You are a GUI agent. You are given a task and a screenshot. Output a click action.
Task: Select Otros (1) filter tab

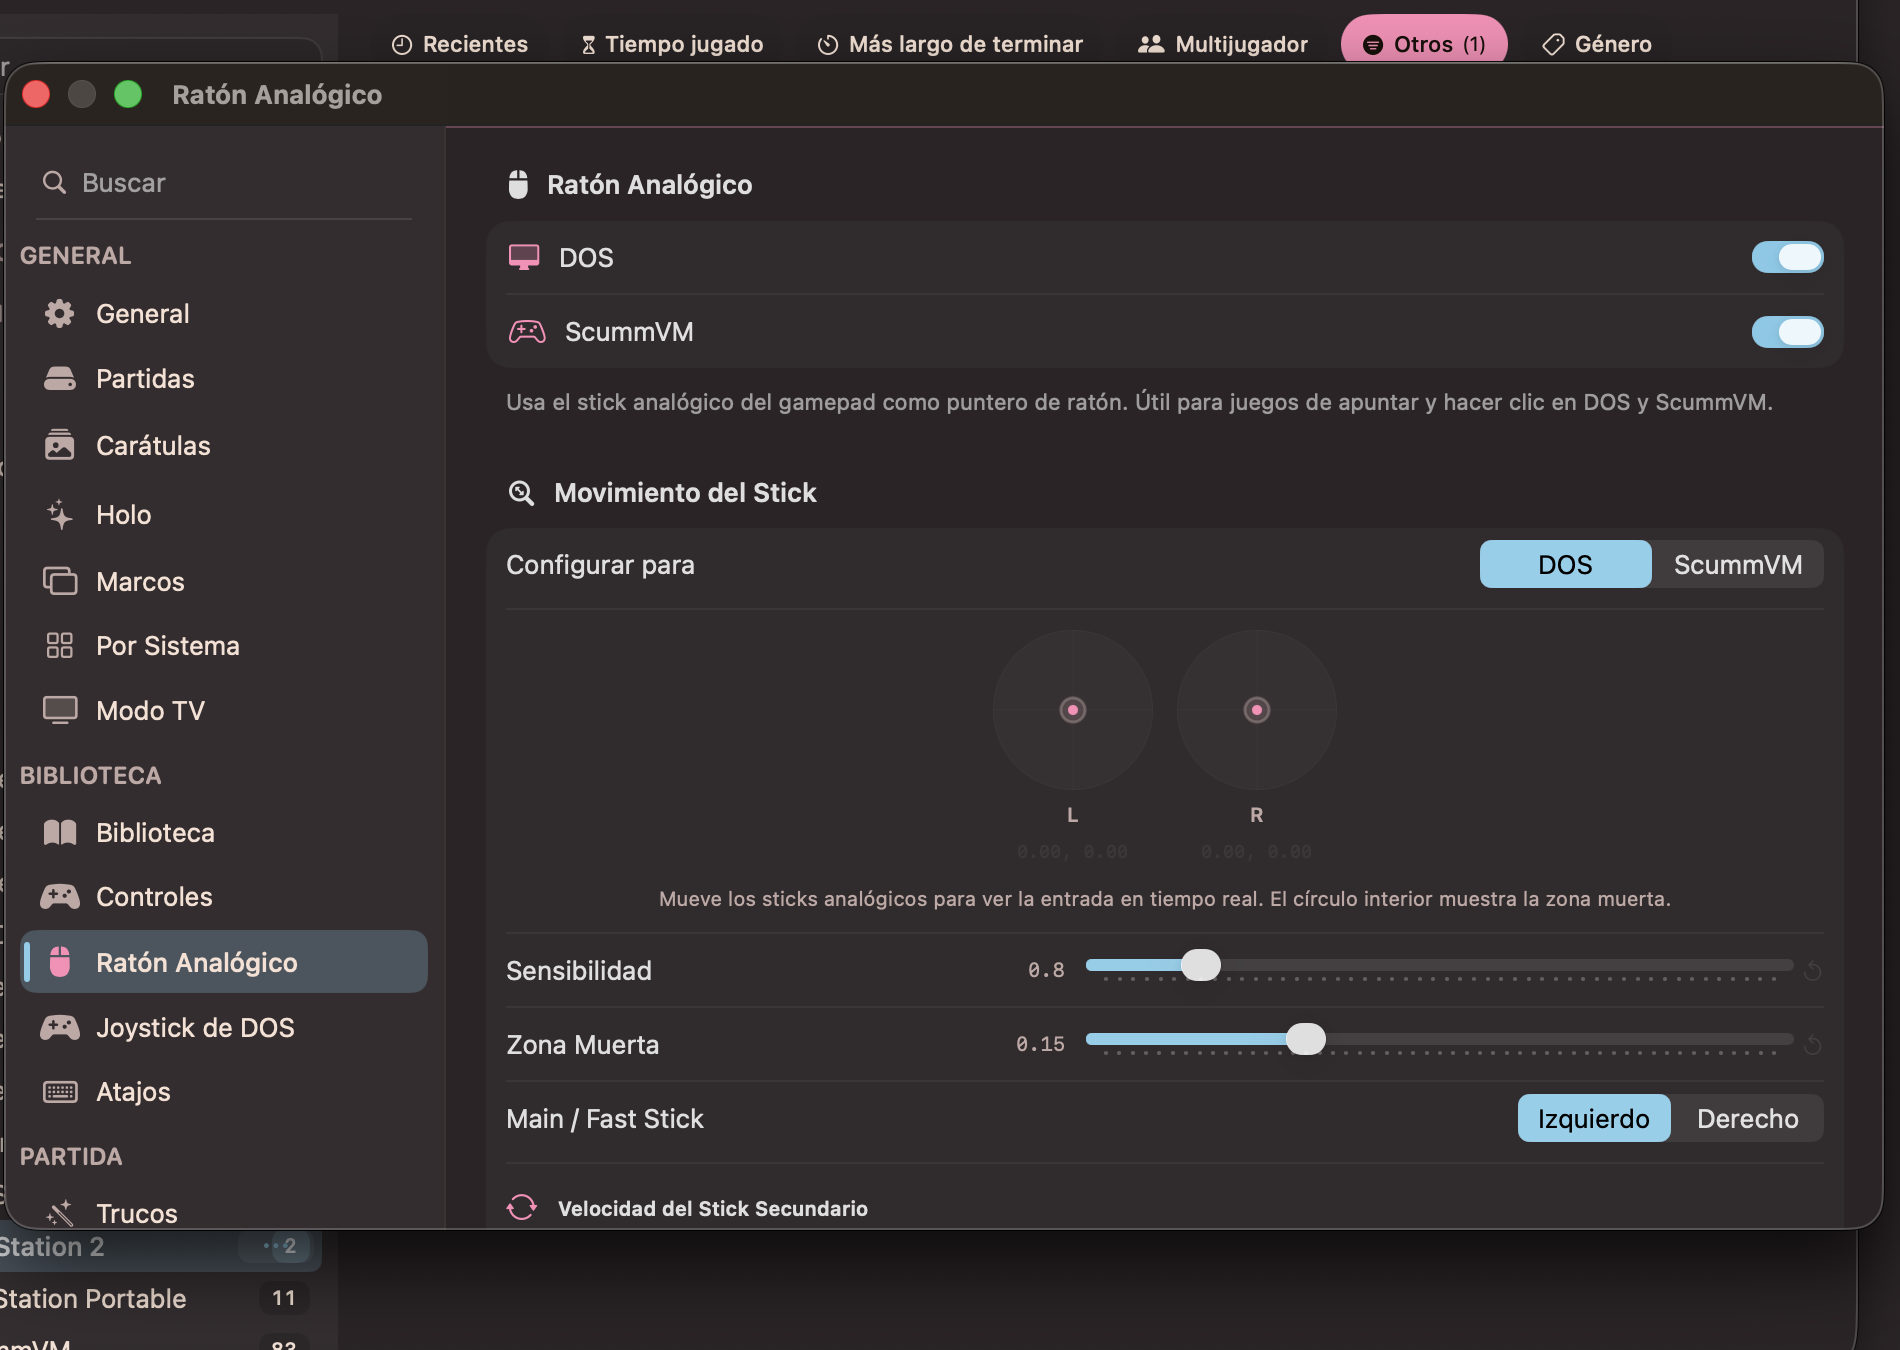1424,42
